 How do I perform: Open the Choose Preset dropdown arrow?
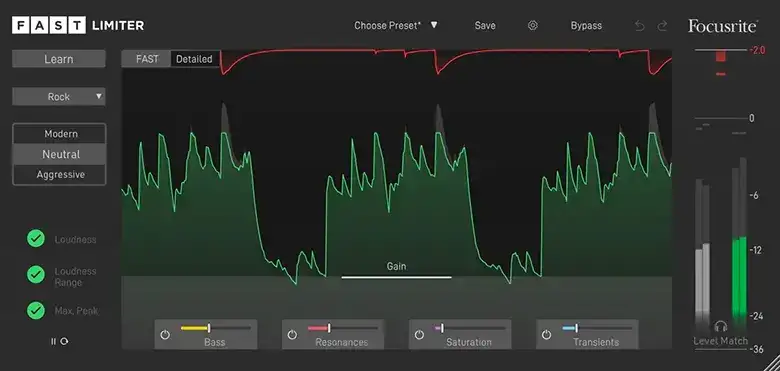click(434, 25)
